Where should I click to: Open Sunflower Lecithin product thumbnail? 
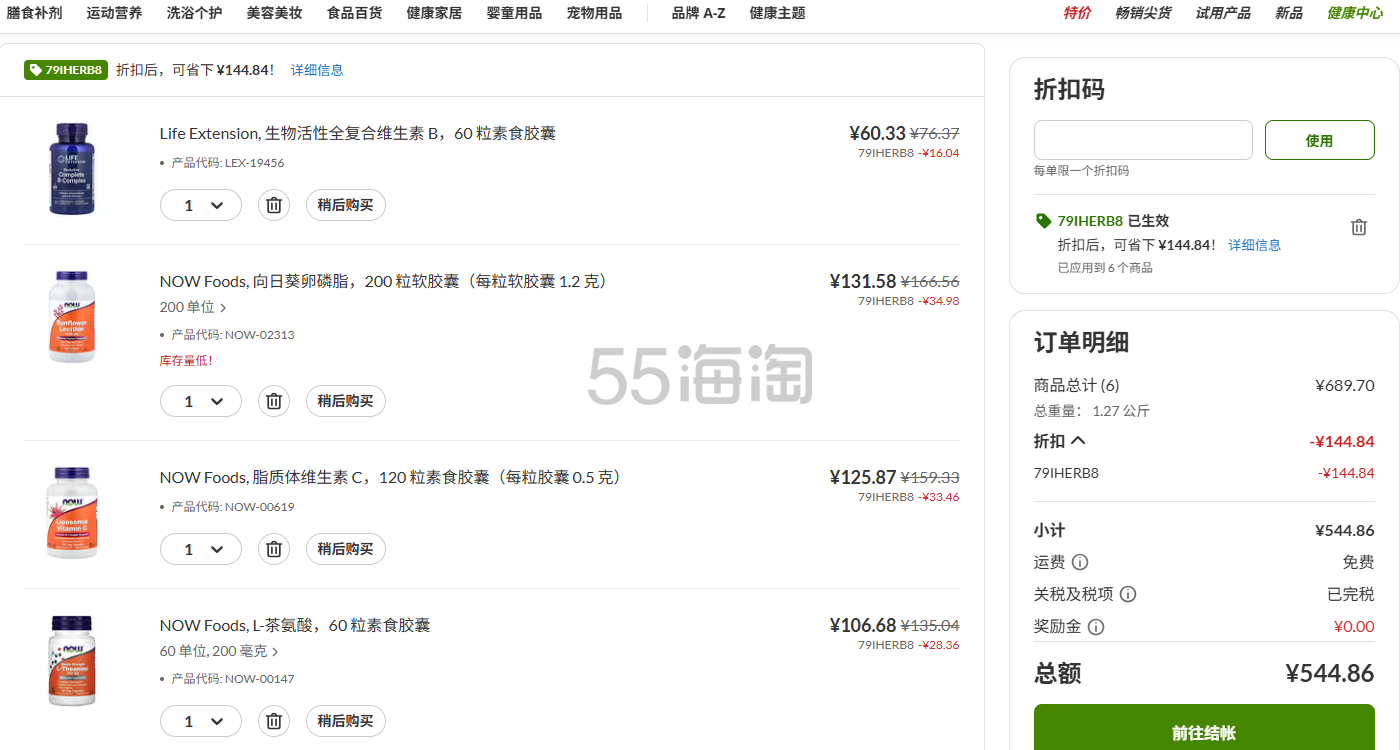72,316
